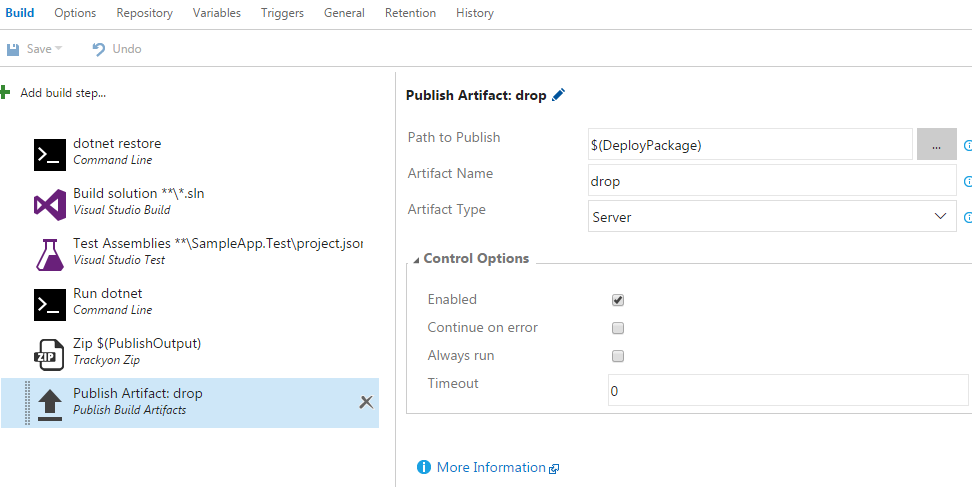The height and width of the screenshot is (487, 972).
Task: Tick the Always run checkbox
Action: (618, 356)
